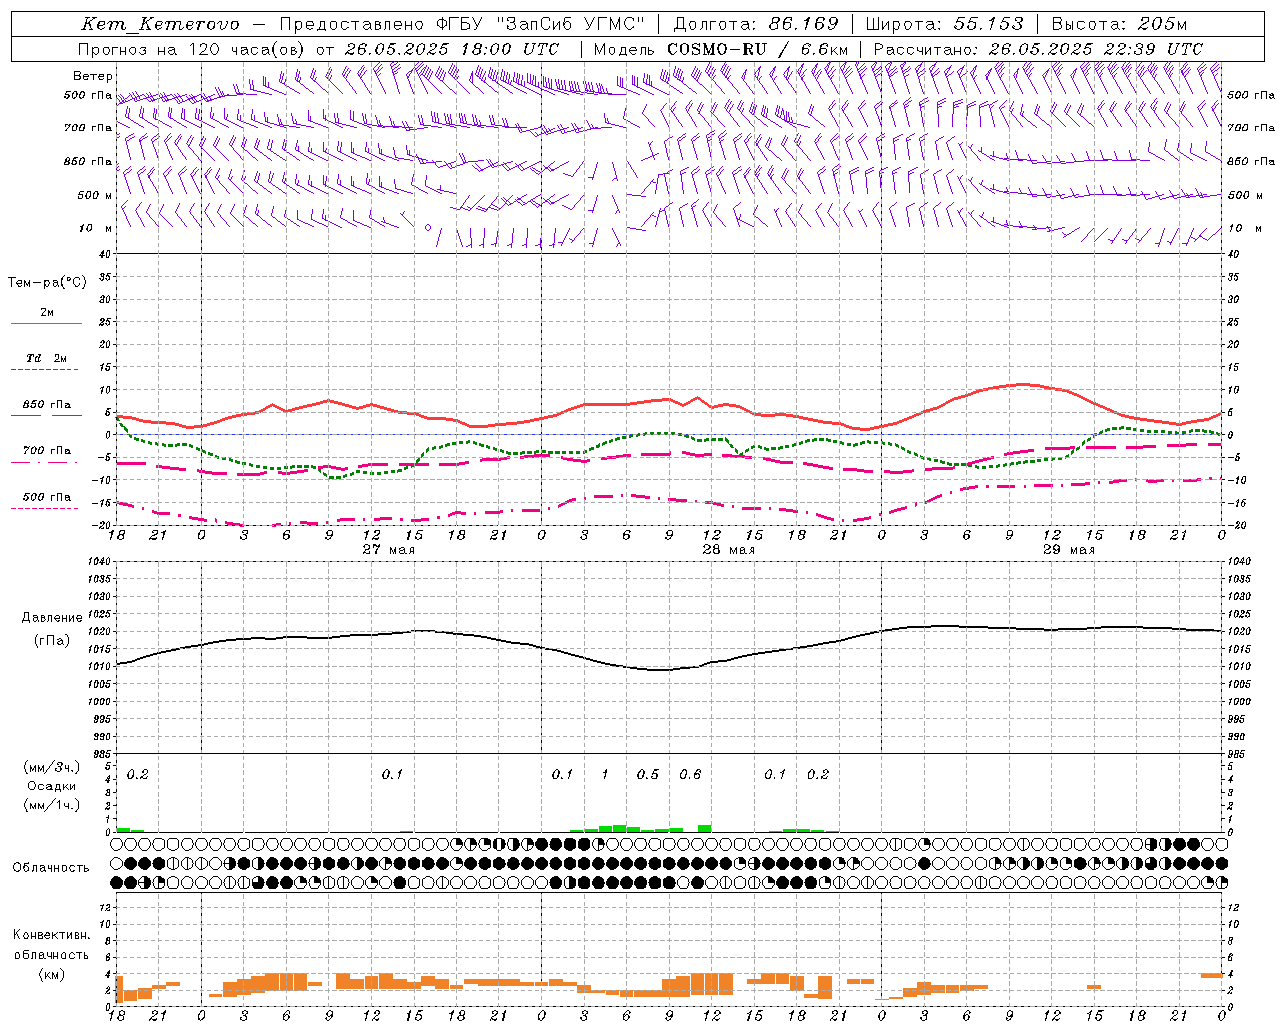Click the Тем-ра(°C) temperature panel label
This screenshot has height=1024, width=1280.
47,283
